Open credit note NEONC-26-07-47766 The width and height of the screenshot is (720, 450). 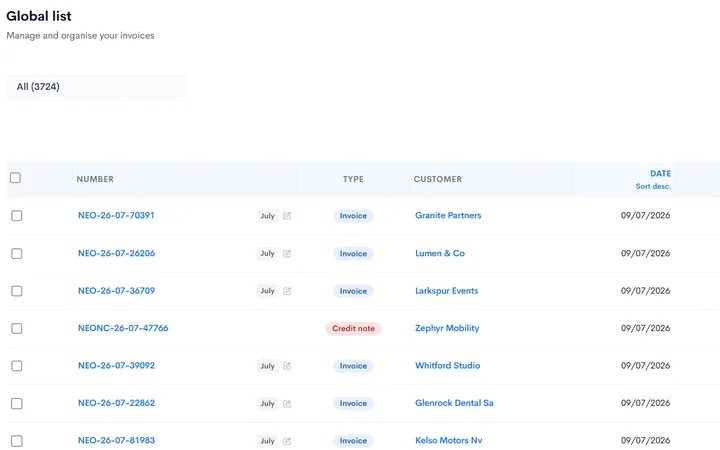(x=123, y=328)
